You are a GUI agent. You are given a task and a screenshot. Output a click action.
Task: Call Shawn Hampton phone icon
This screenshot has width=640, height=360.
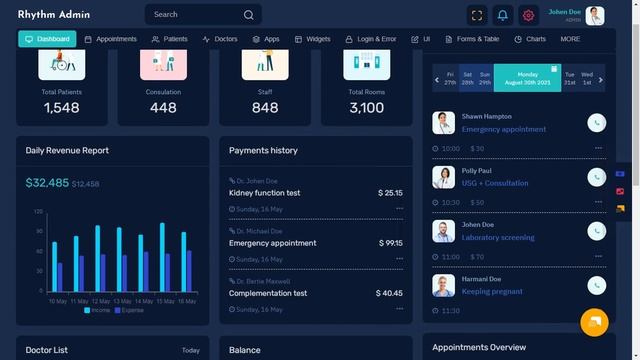click(596, 123)
